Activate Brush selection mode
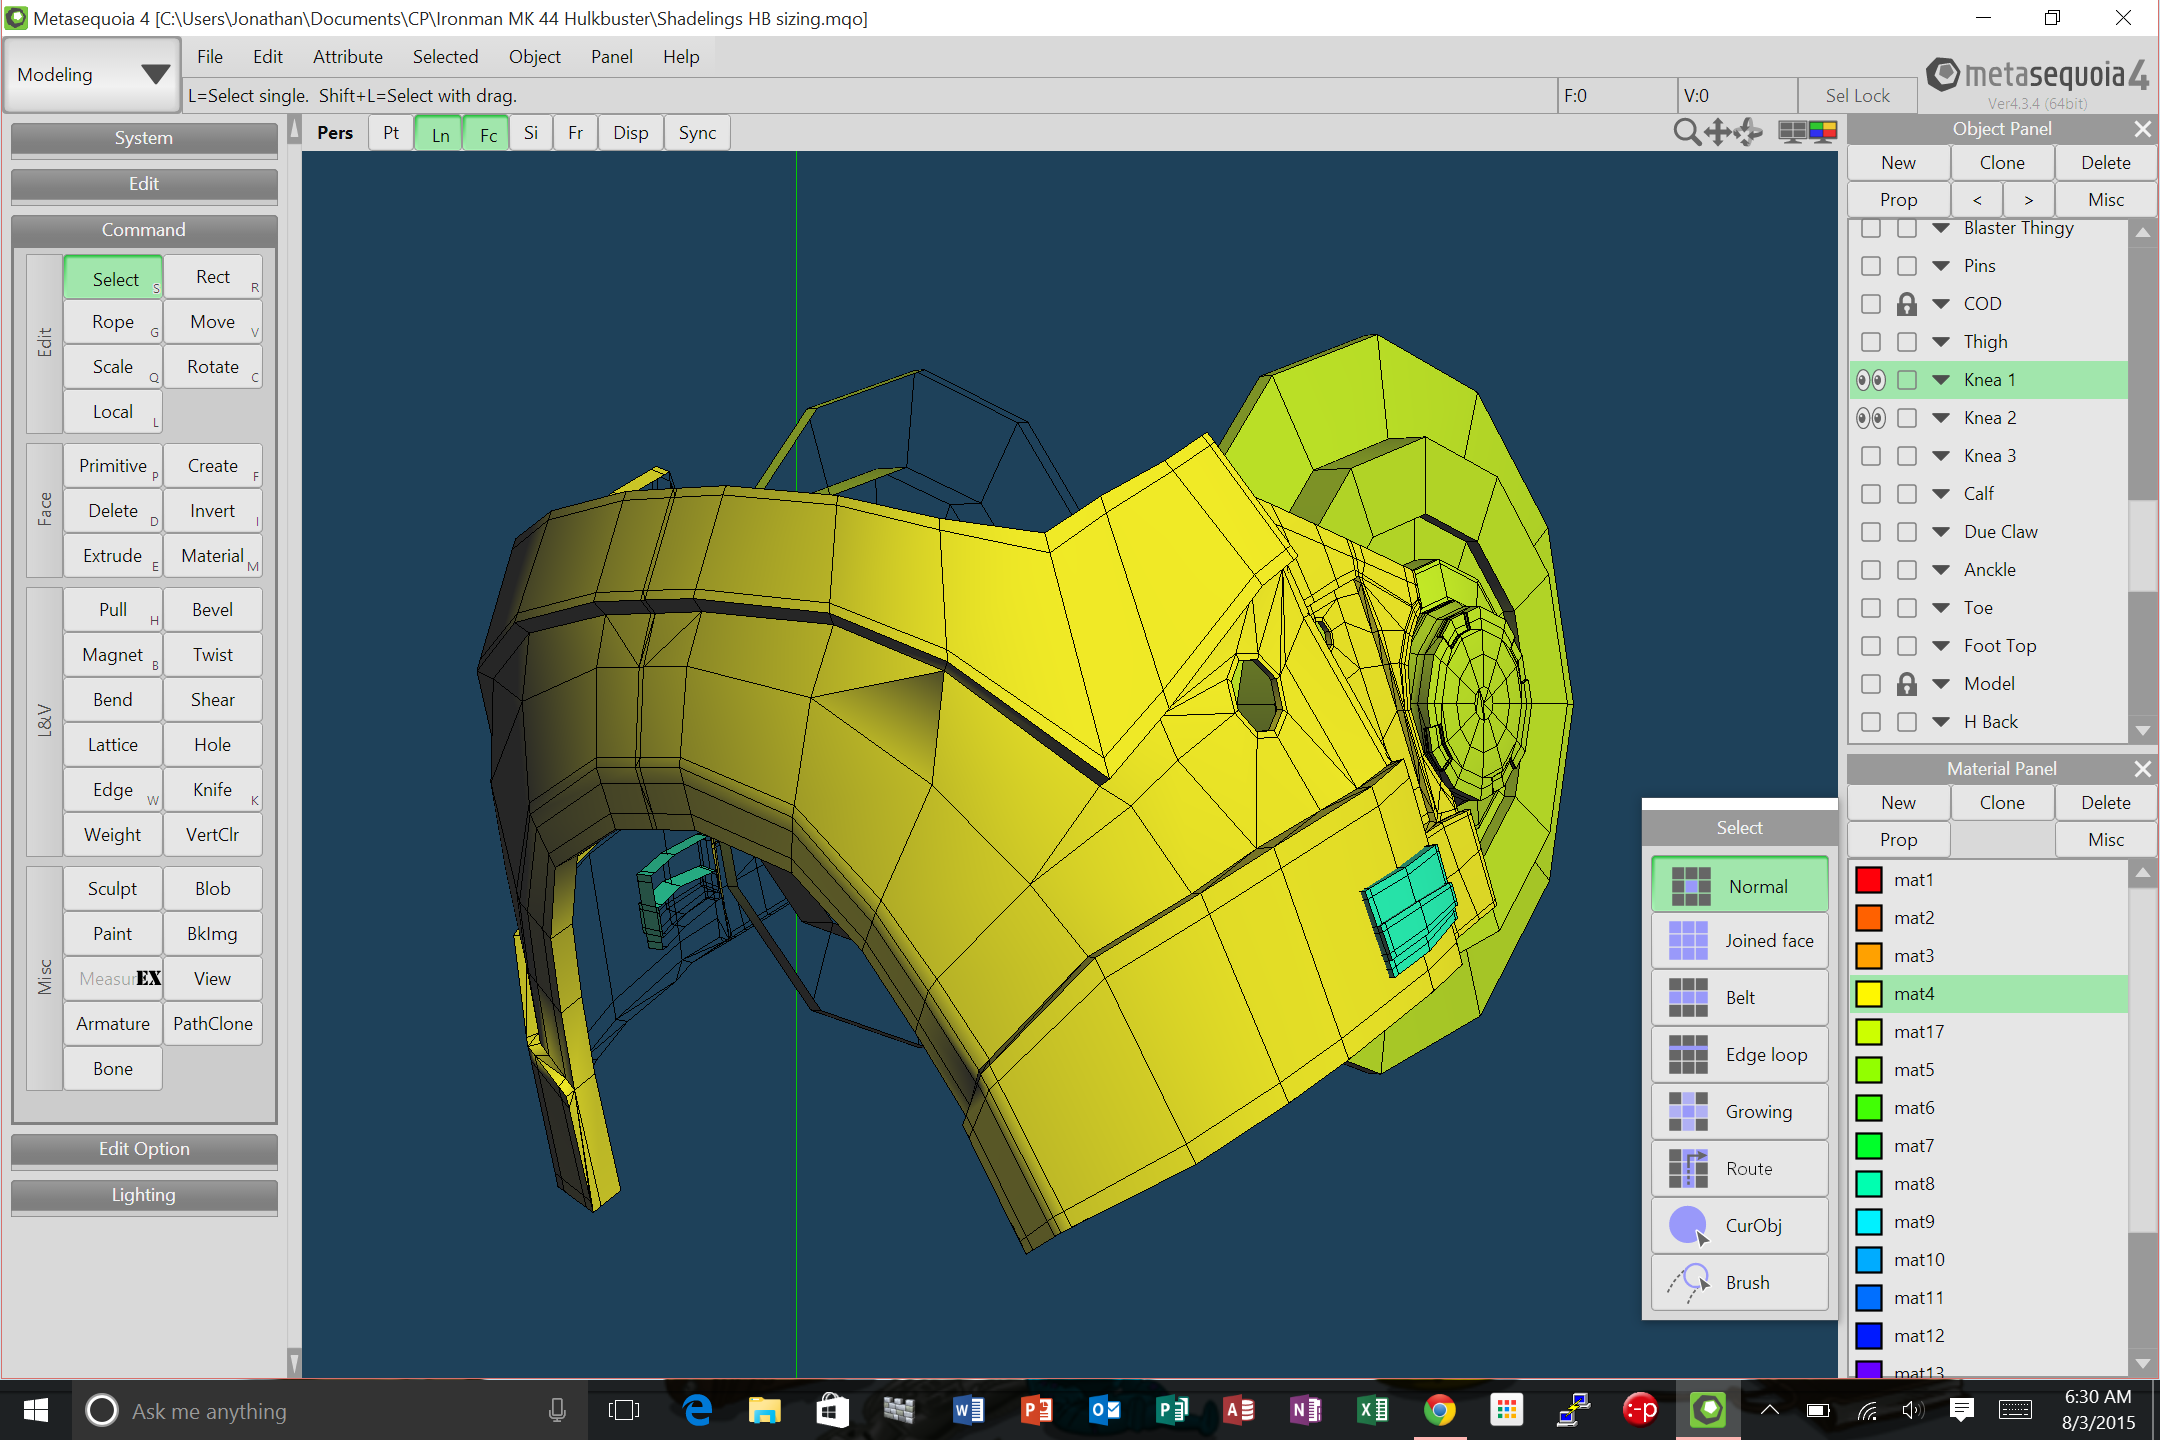Screen dimensions: 2160x1440 pyautogui.click(x=1740, y=1282)
